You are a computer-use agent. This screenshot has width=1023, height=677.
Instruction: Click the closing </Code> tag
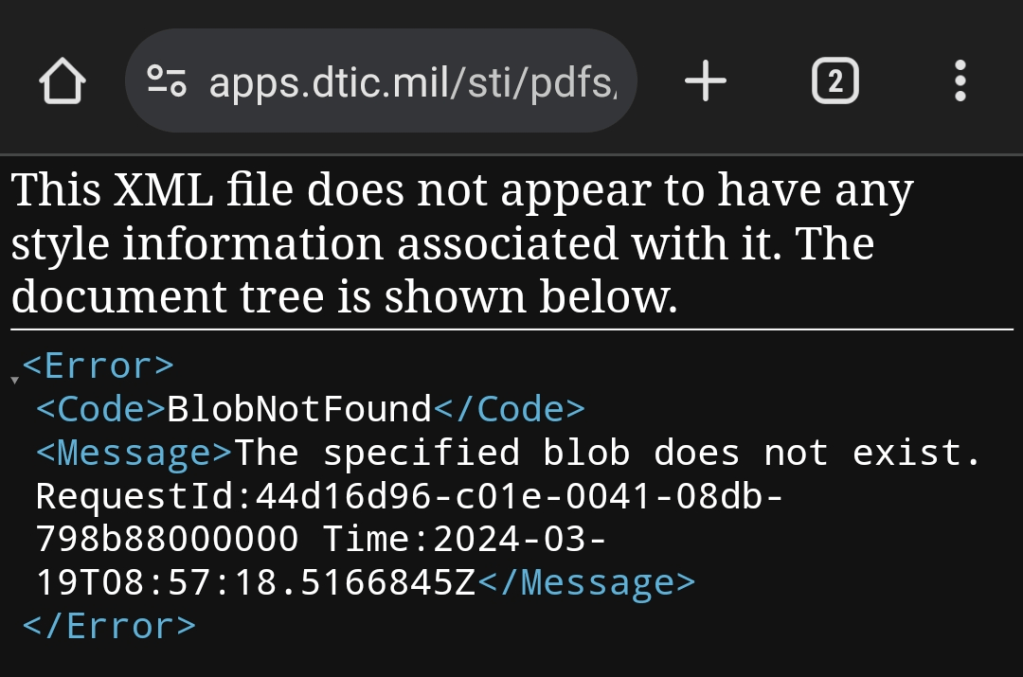click(x=508, y=409)
